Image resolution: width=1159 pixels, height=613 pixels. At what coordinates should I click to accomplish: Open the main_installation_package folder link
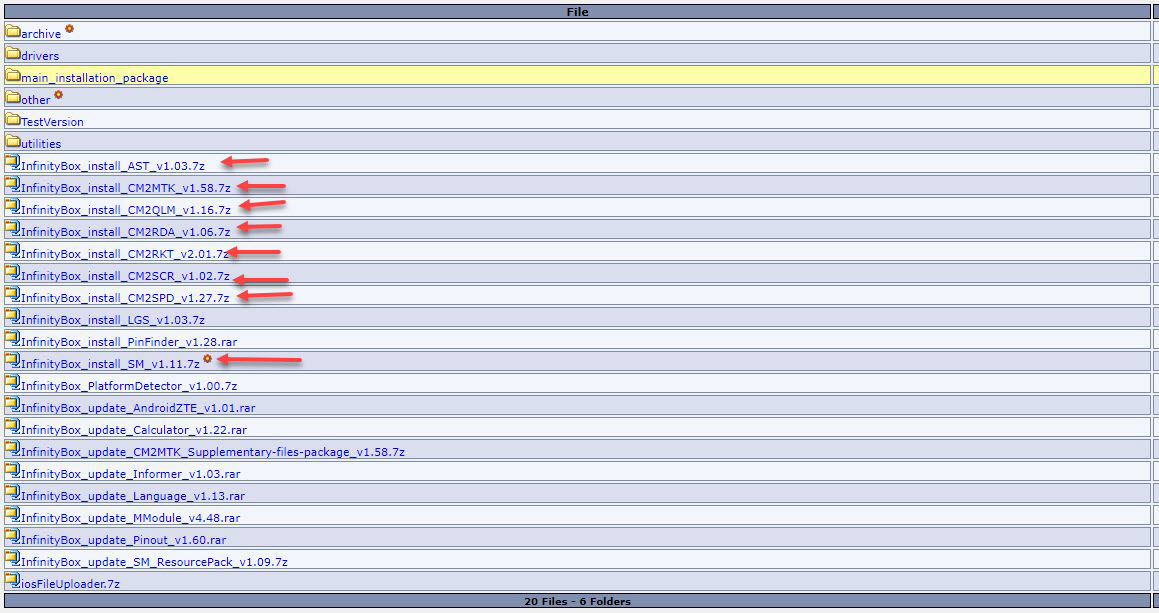pyautogui.click(x=95, y=78)
